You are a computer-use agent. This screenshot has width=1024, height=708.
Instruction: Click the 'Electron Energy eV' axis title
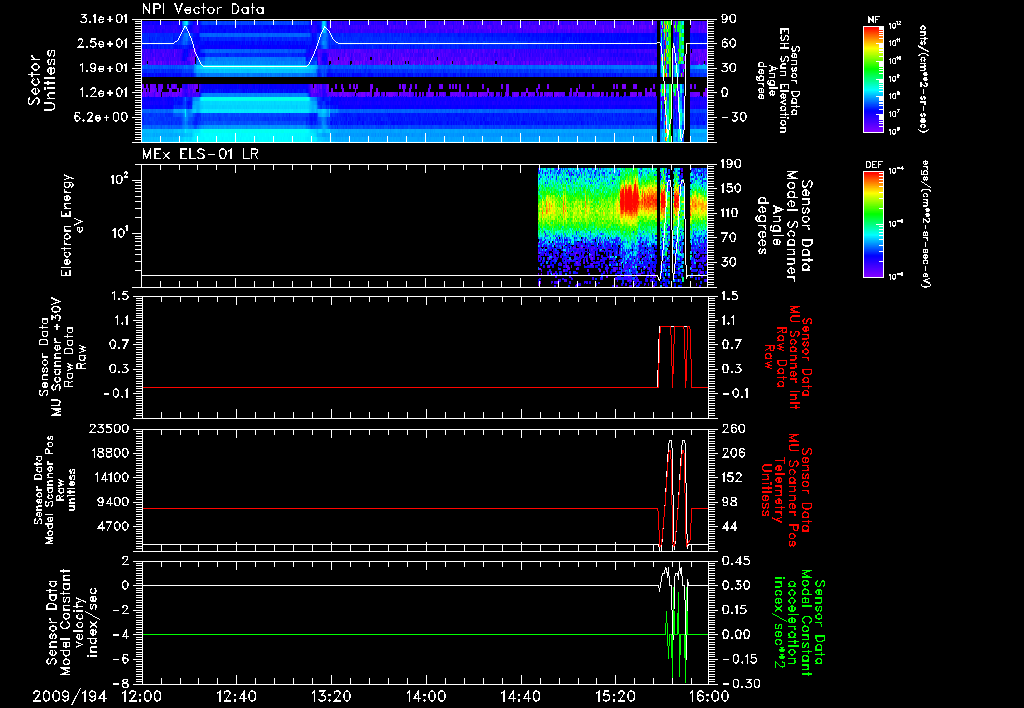tap(72, 225)
